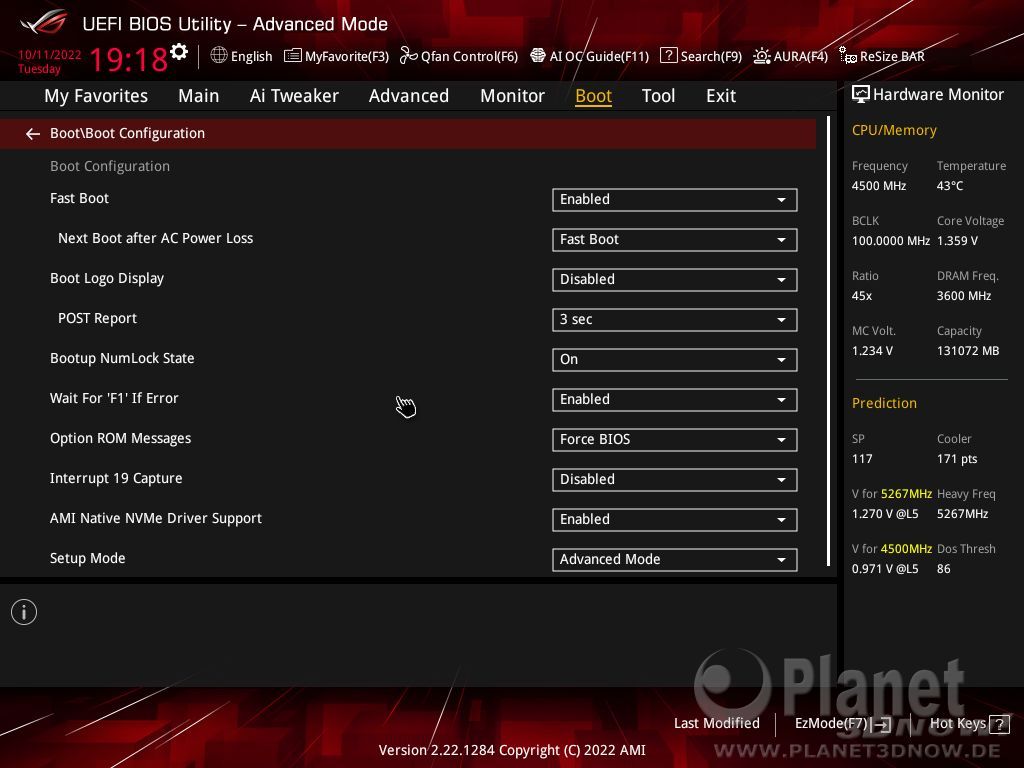Viewport: 1024px width, 768px height.
Task: Open the Option ROM Messages dropdown
Action: pyautogui.click(x=675, y=440)
